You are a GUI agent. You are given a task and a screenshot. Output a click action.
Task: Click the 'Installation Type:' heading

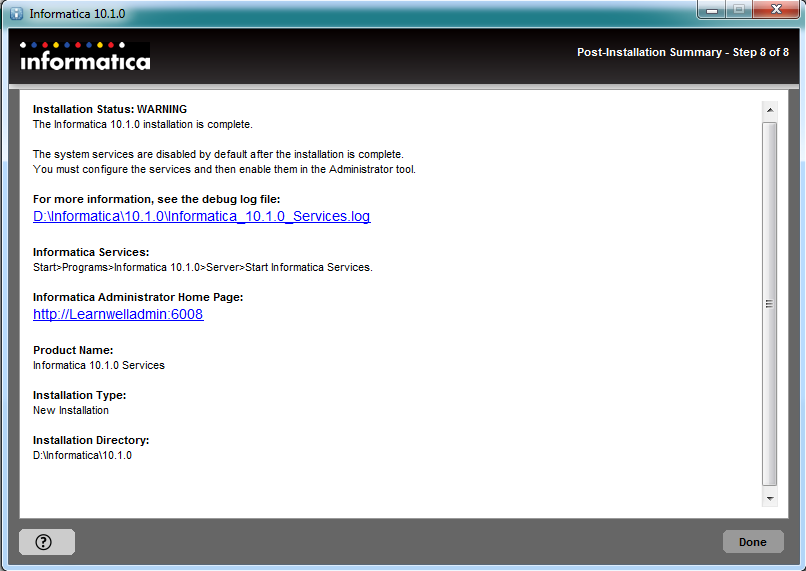[x=80, y=395]
